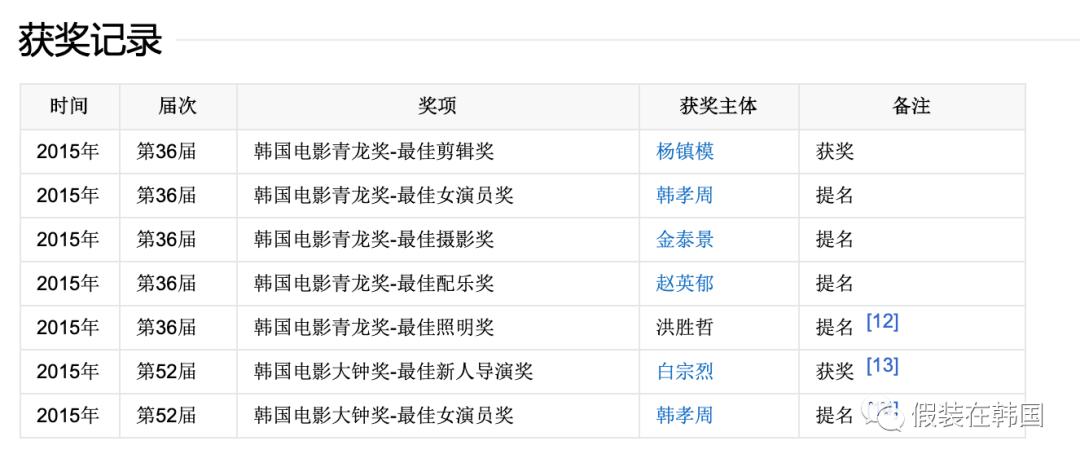
Task: Click the name 洪胜哲
Action: pos(685,327)
